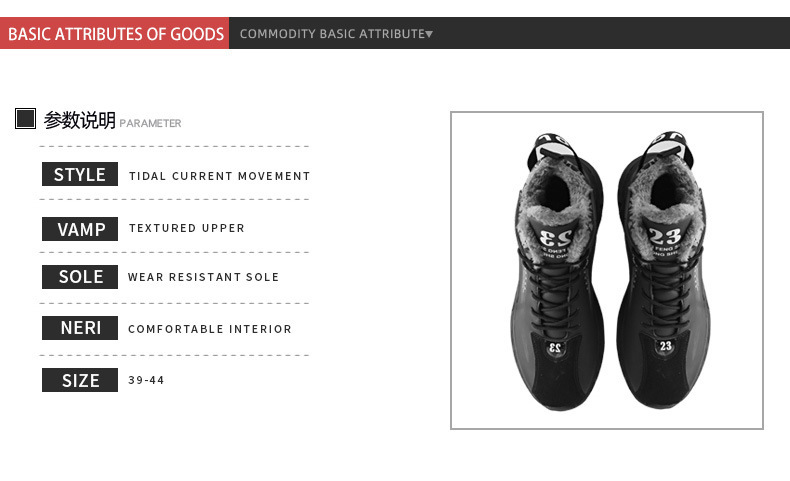Click the TEXTURED UPPER description
Screen dimensions: 790x481
click(186, 228)
